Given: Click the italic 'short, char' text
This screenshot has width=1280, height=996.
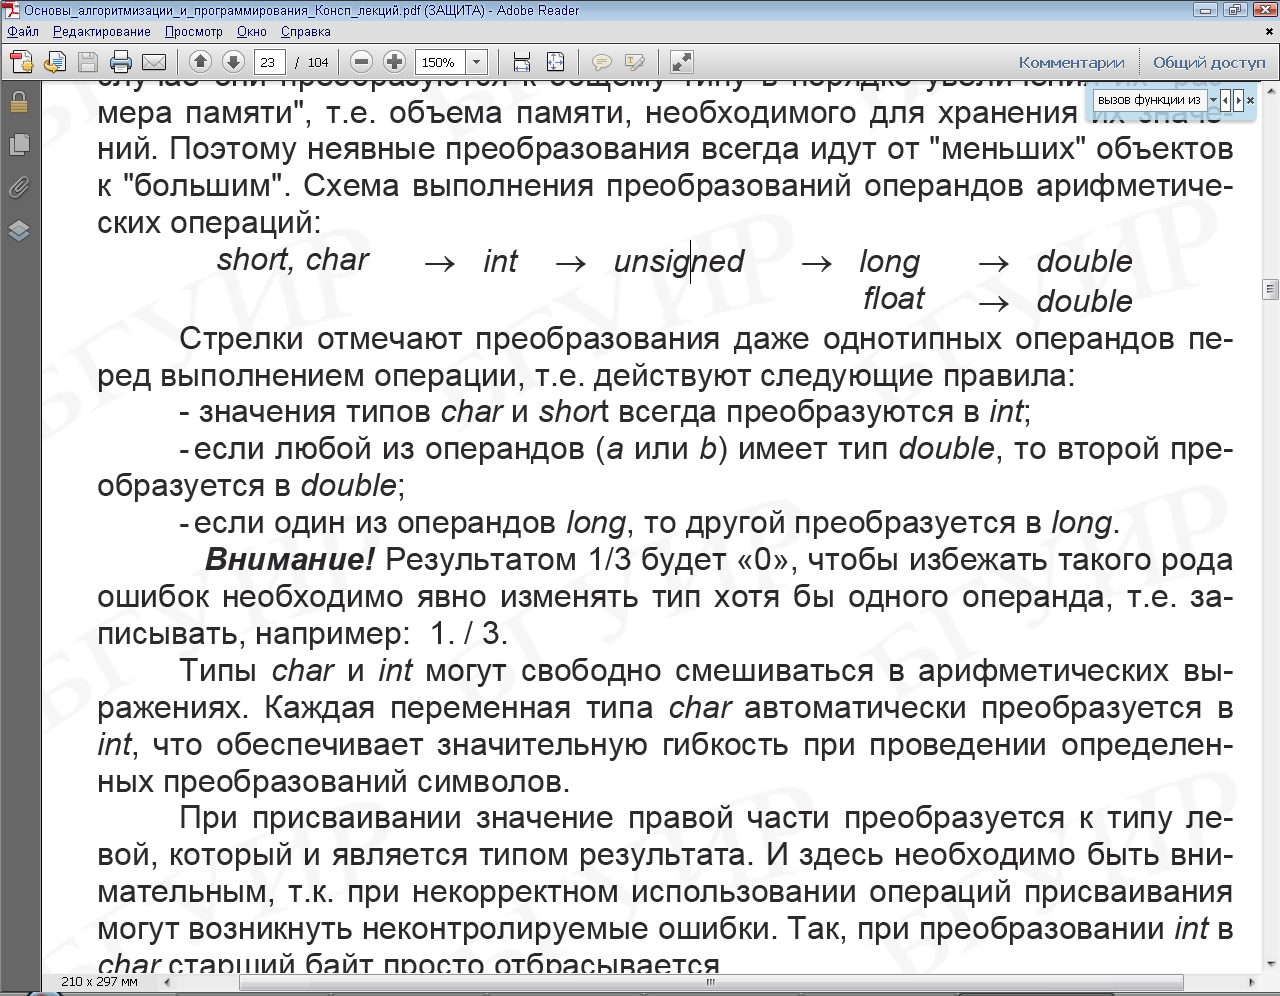Looking at the screenshot, I should (x=293, y=259).
